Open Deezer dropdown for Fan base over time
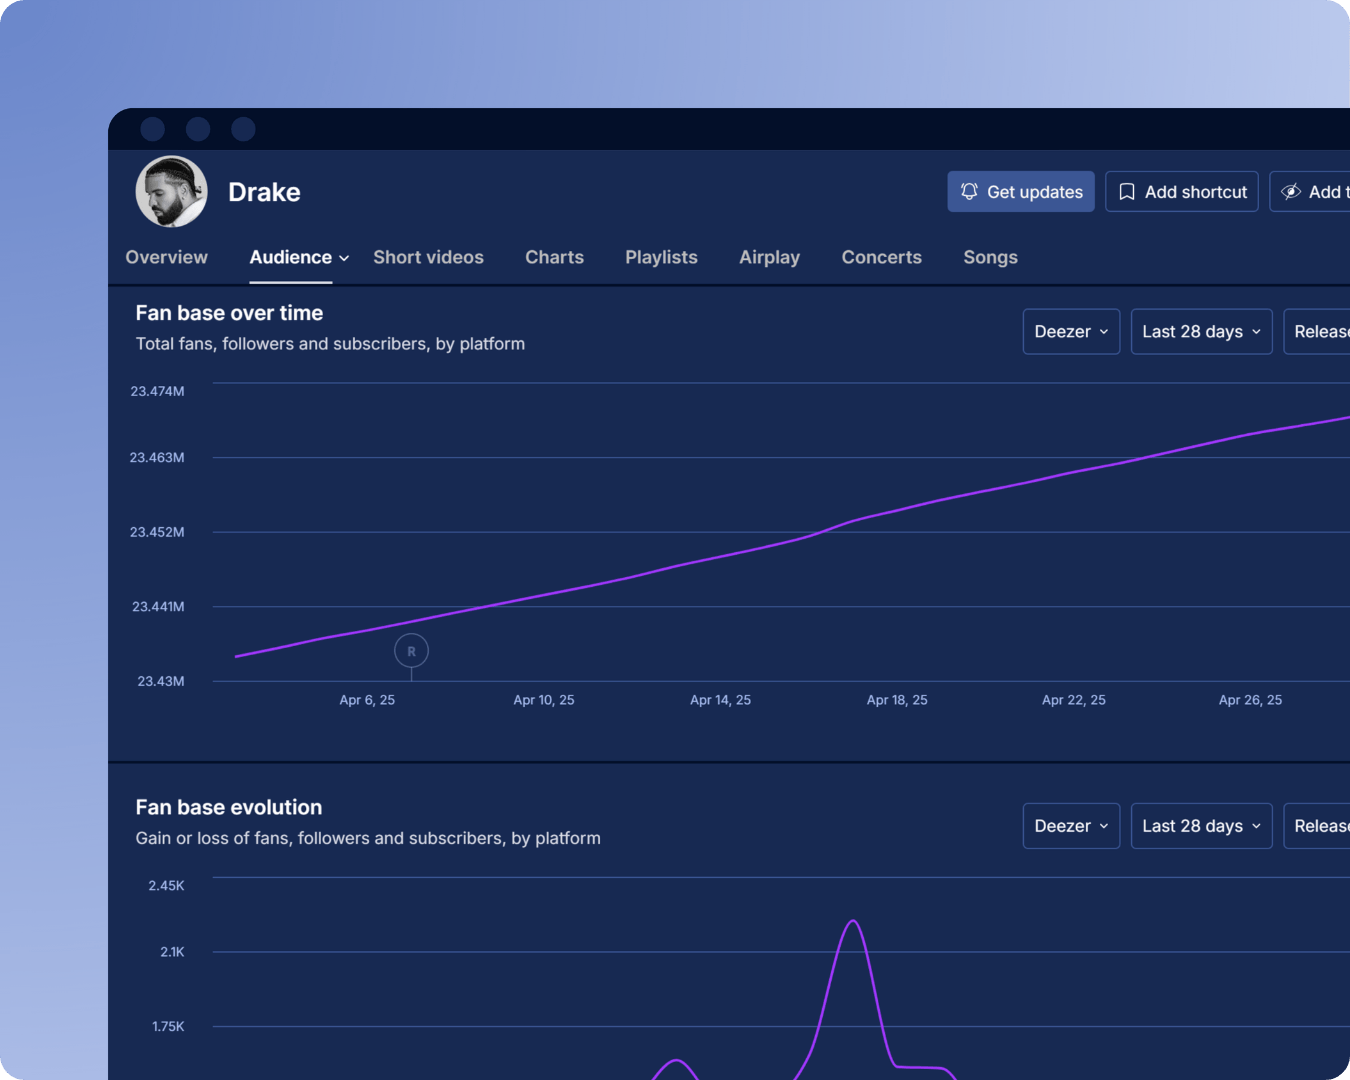Image resolution: width=1350 pixels, height=1080 pixels. [x=1071, y=331]
